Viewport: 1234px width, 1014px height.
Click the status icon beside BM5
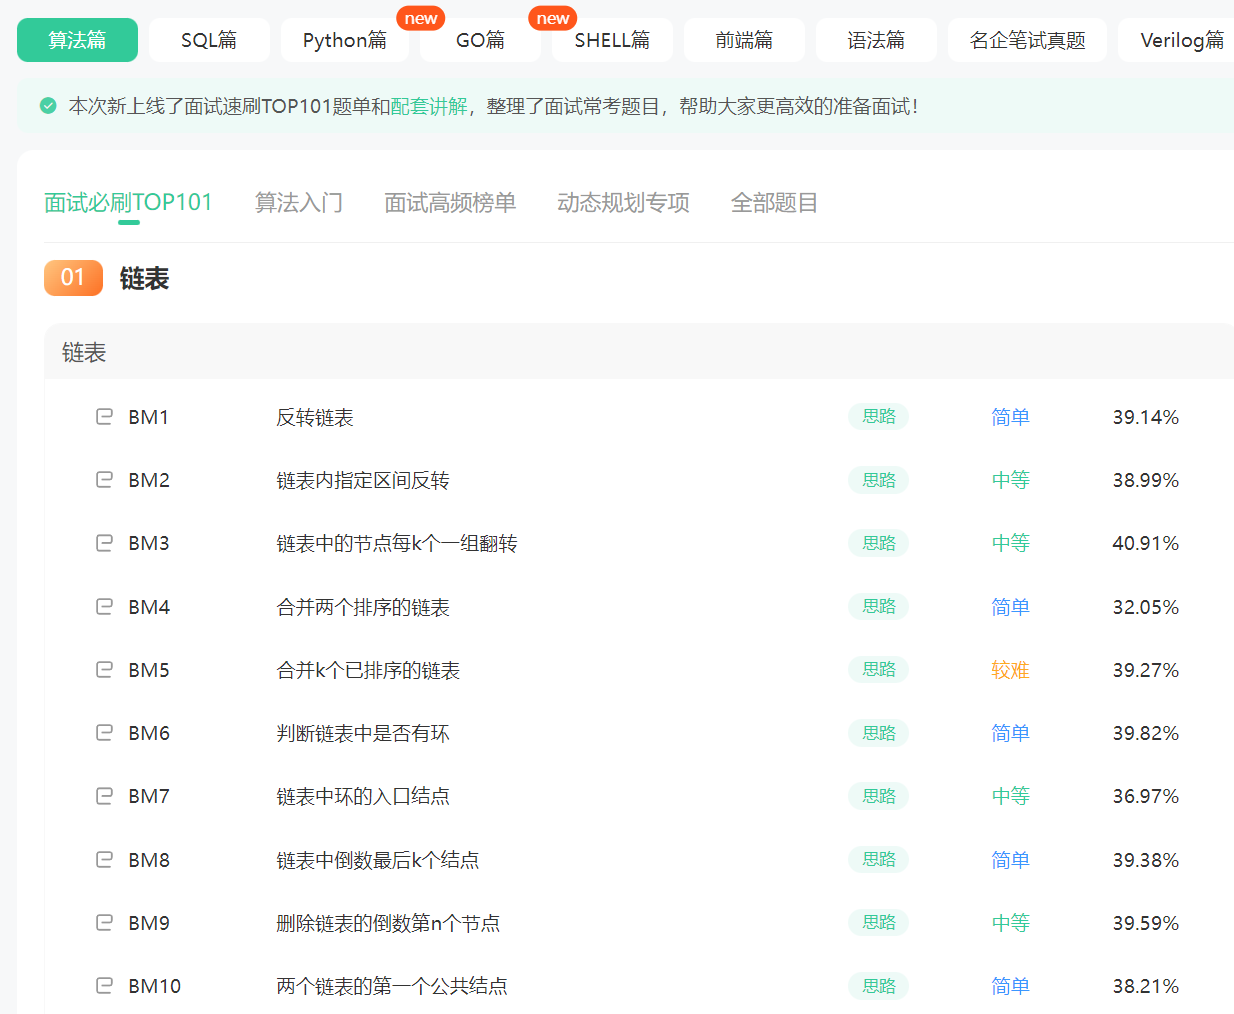[104, 669]
